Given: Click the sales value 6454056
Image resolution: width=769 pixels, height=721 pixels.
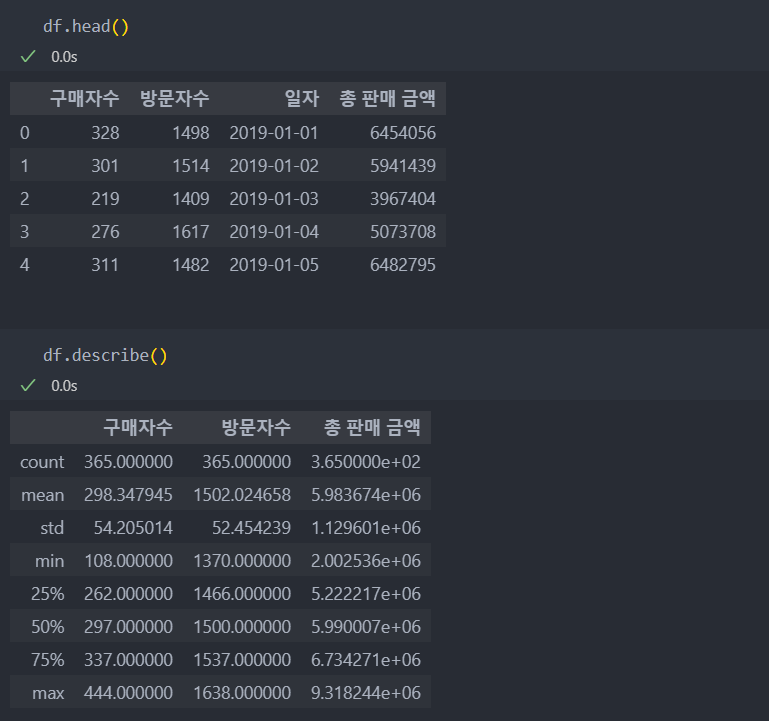Looking at the screenshot, I should click(x=403, y=132).
